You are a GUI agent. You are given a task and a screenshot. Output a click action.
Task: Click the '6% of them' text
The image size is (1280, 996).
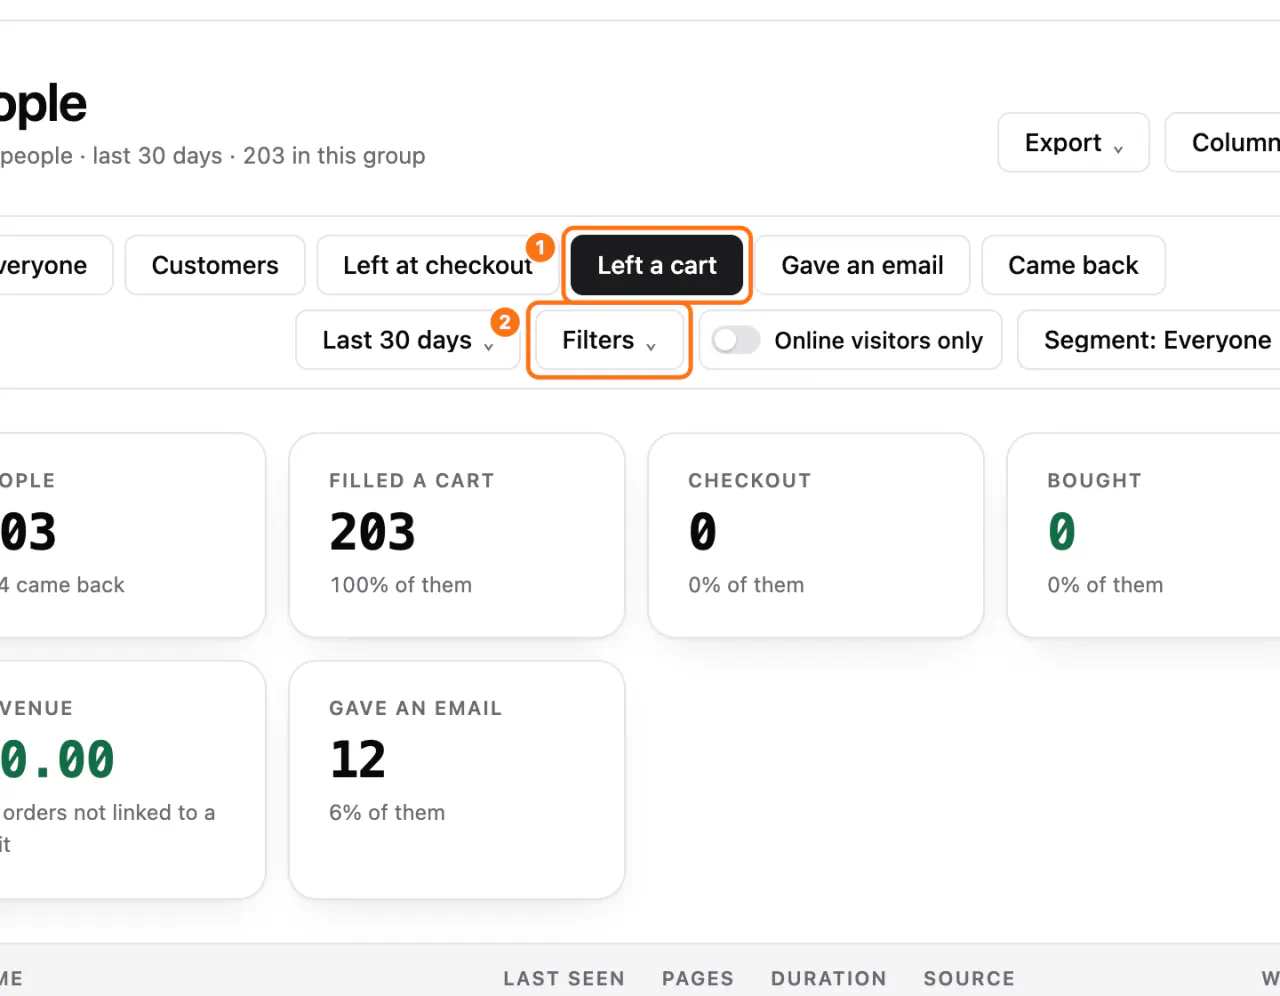pyautogui.click(x=387, y=813)
